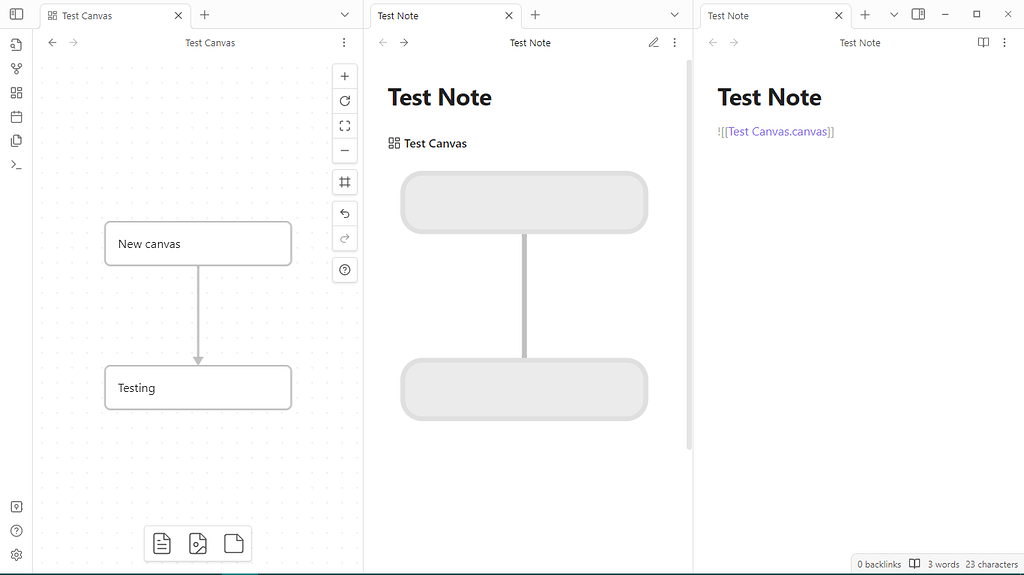The height and width of the screenshot is (575, 1024).
Task: Add a media file to the canvas
Action: (x=198, y=544)
